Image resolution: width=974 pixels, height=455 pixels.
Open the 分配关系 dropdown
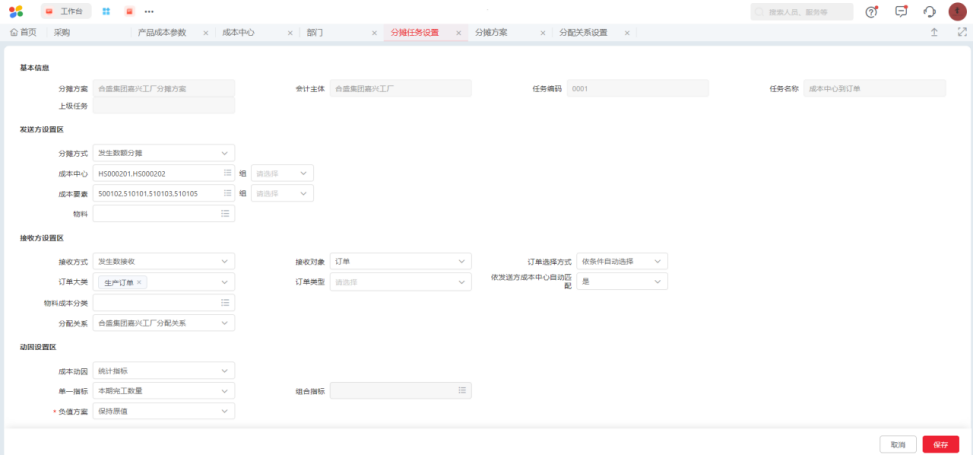click(164, 323)
